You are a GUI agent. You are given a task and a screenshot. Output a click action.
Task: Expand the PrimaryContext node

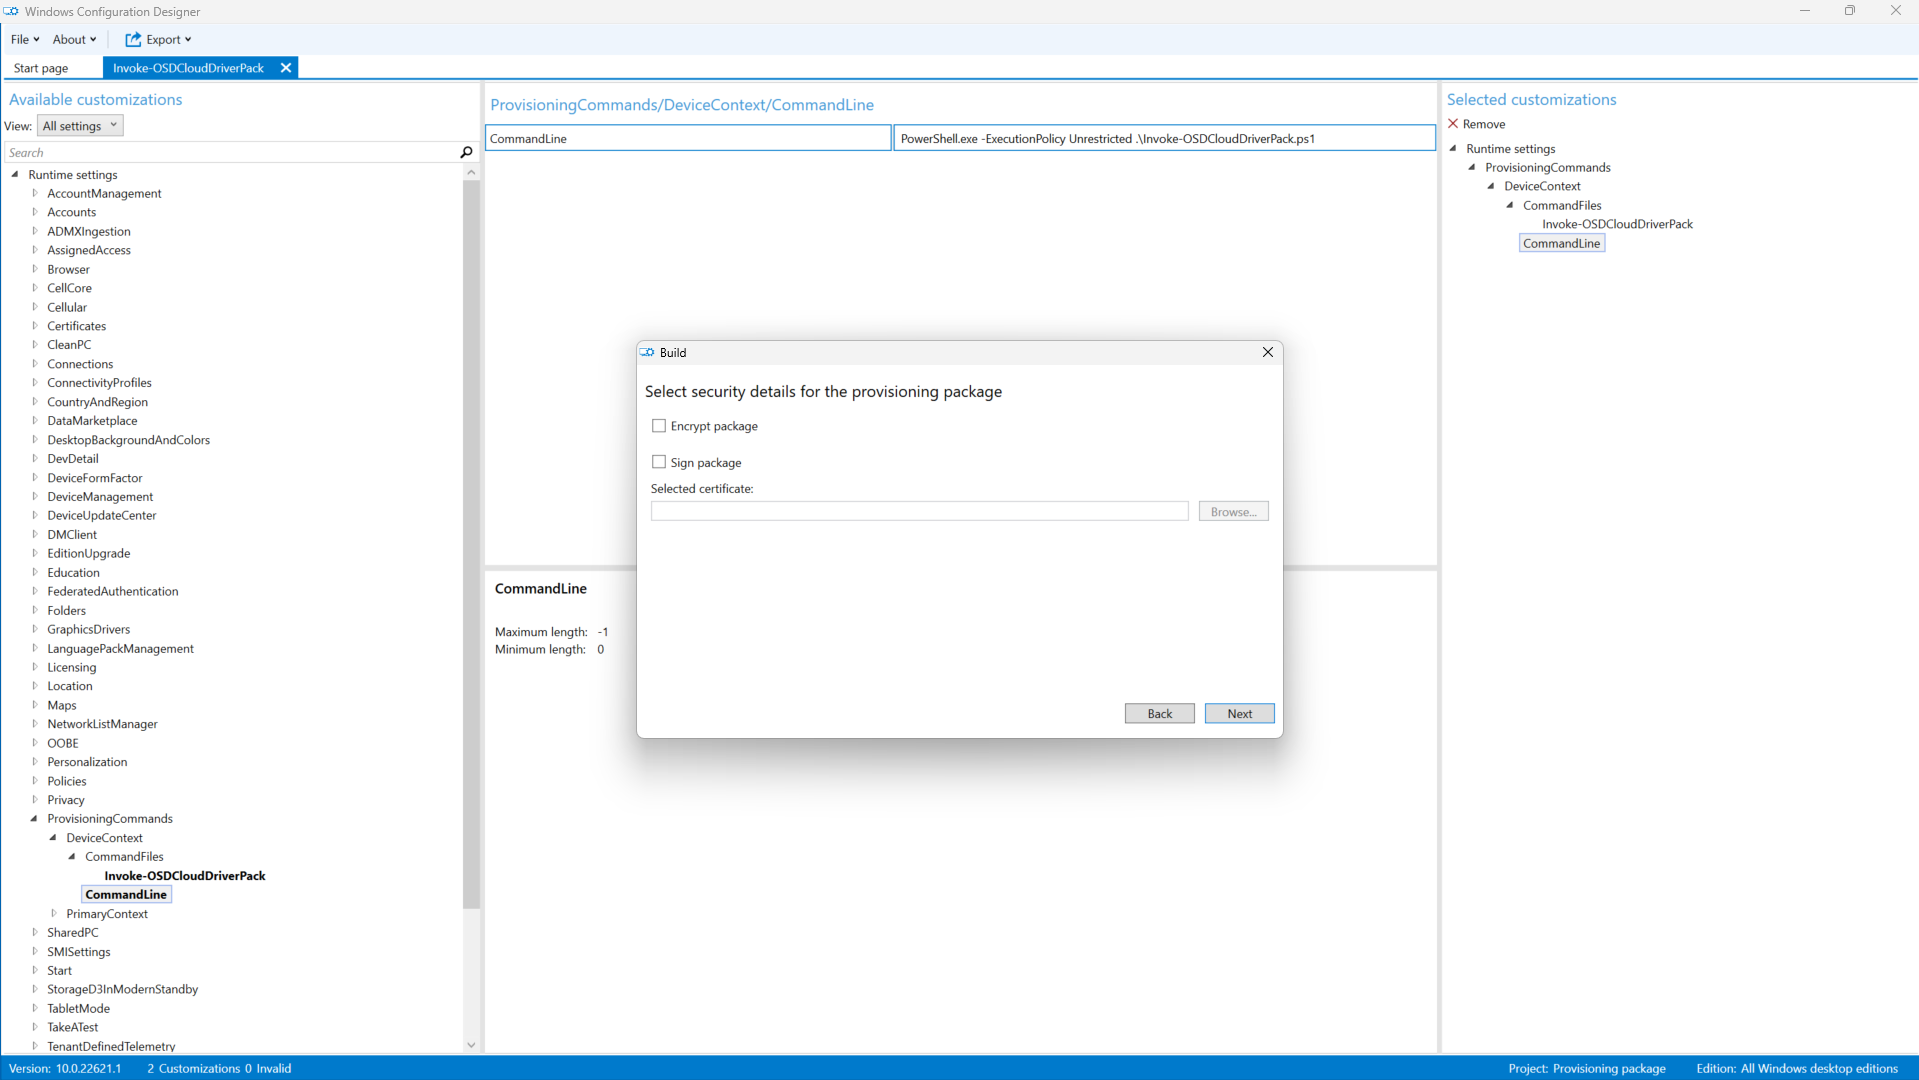click(54, 913)
